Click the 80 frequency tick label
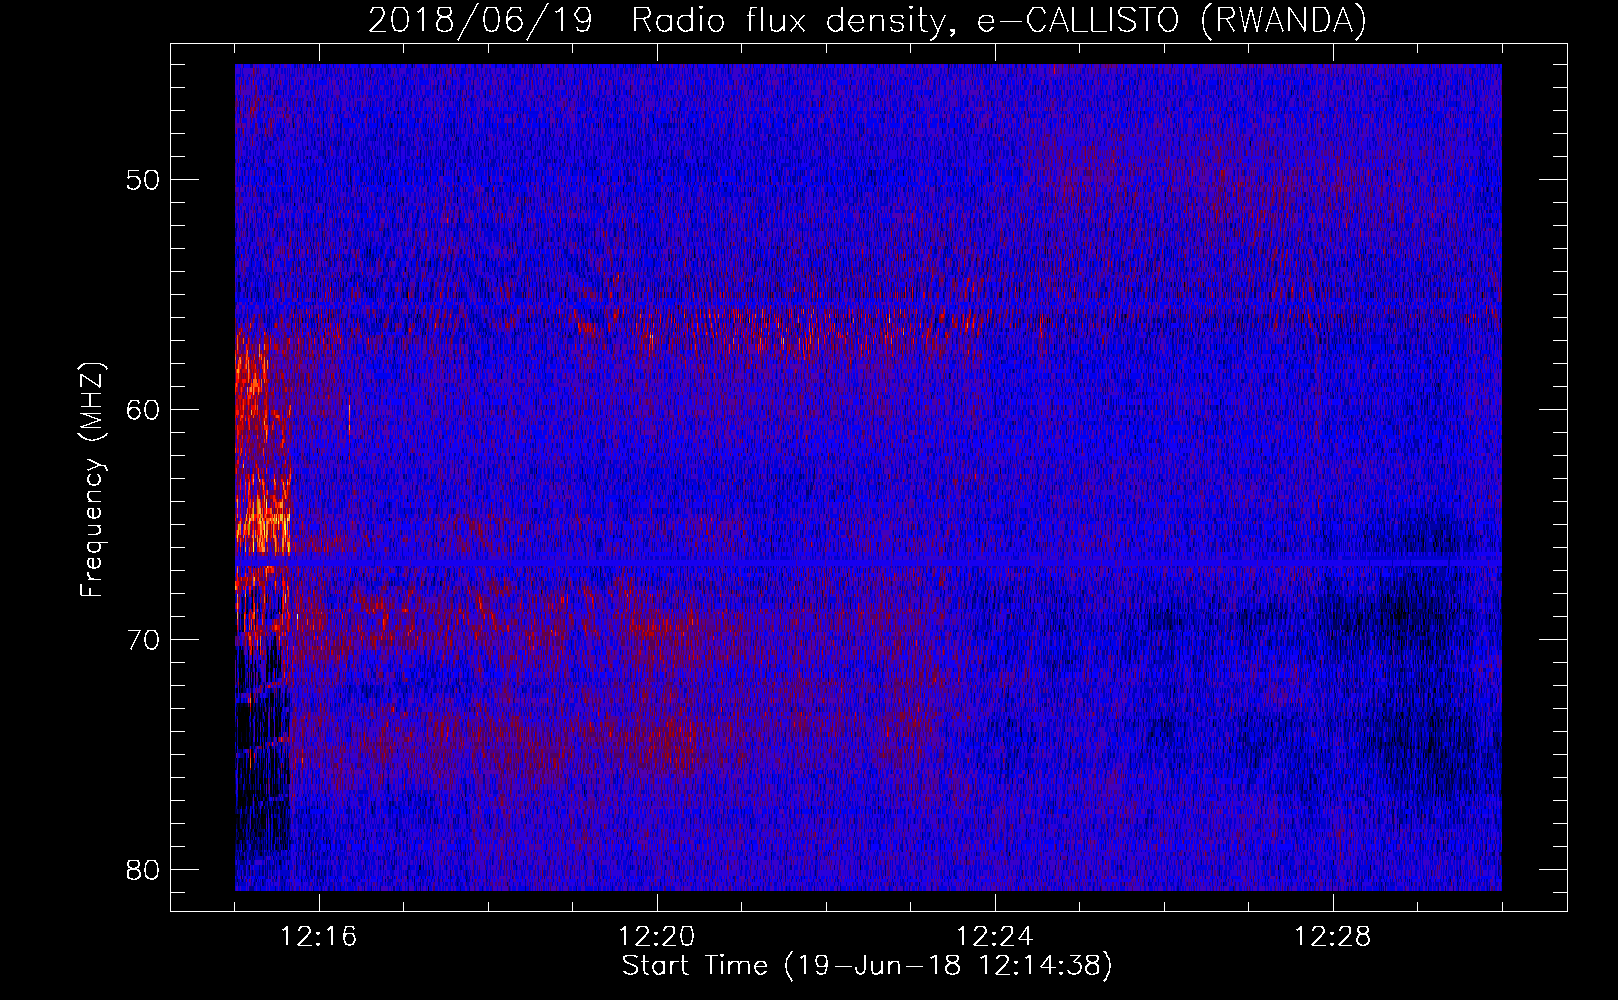The image size is (1618, 1000). point(144,870)
